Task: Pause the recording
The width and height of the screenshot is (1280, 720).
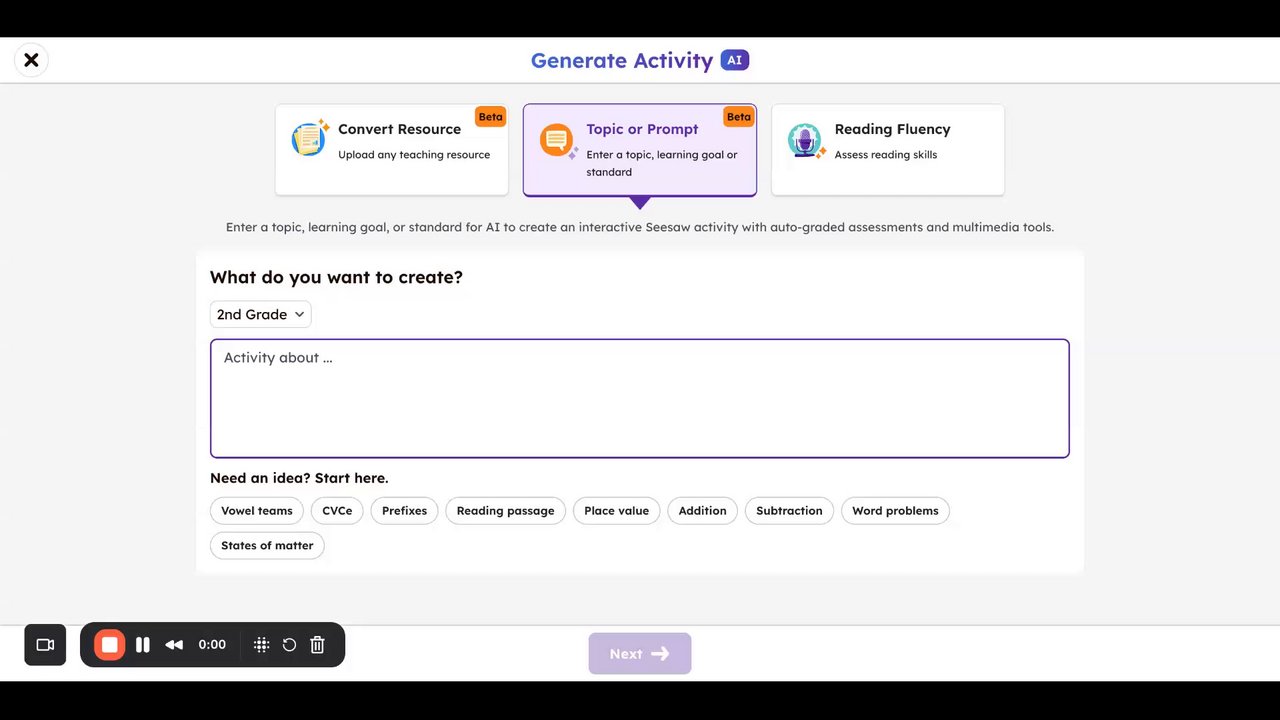Action: (x=143, y=645)
